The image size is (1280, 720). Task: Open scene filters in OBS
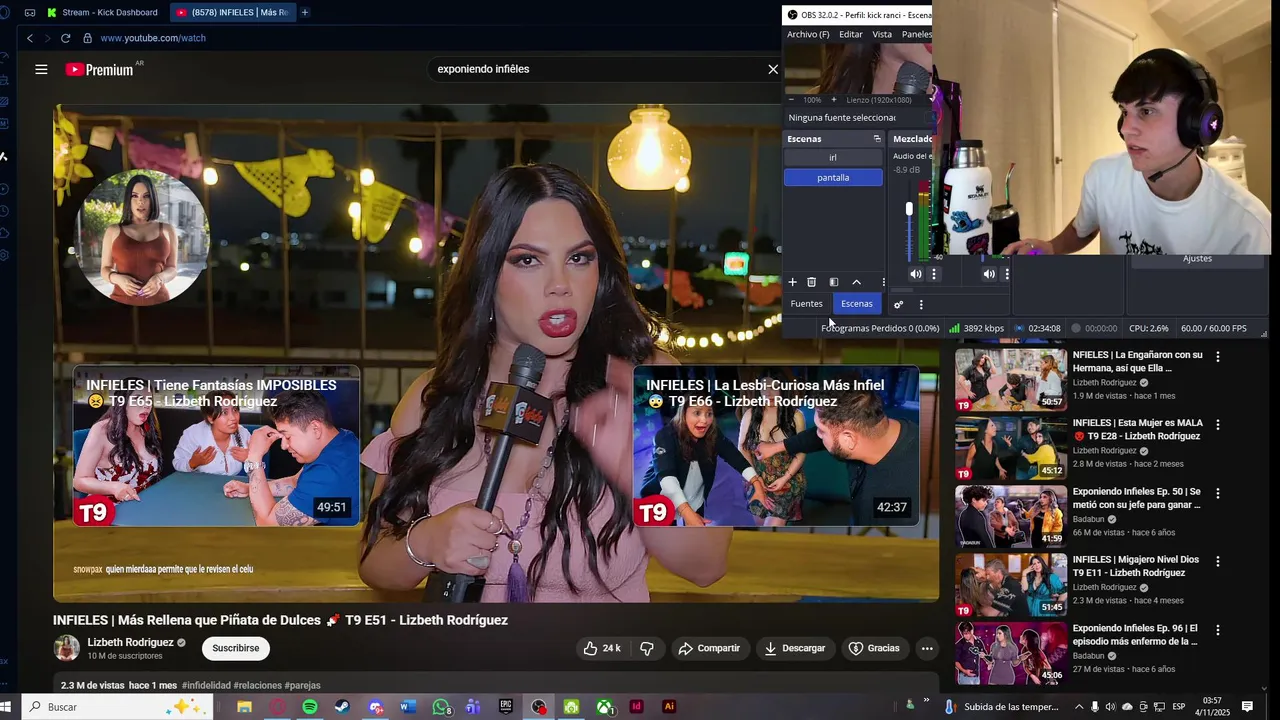pyautogui.click(x=834, y=282)
